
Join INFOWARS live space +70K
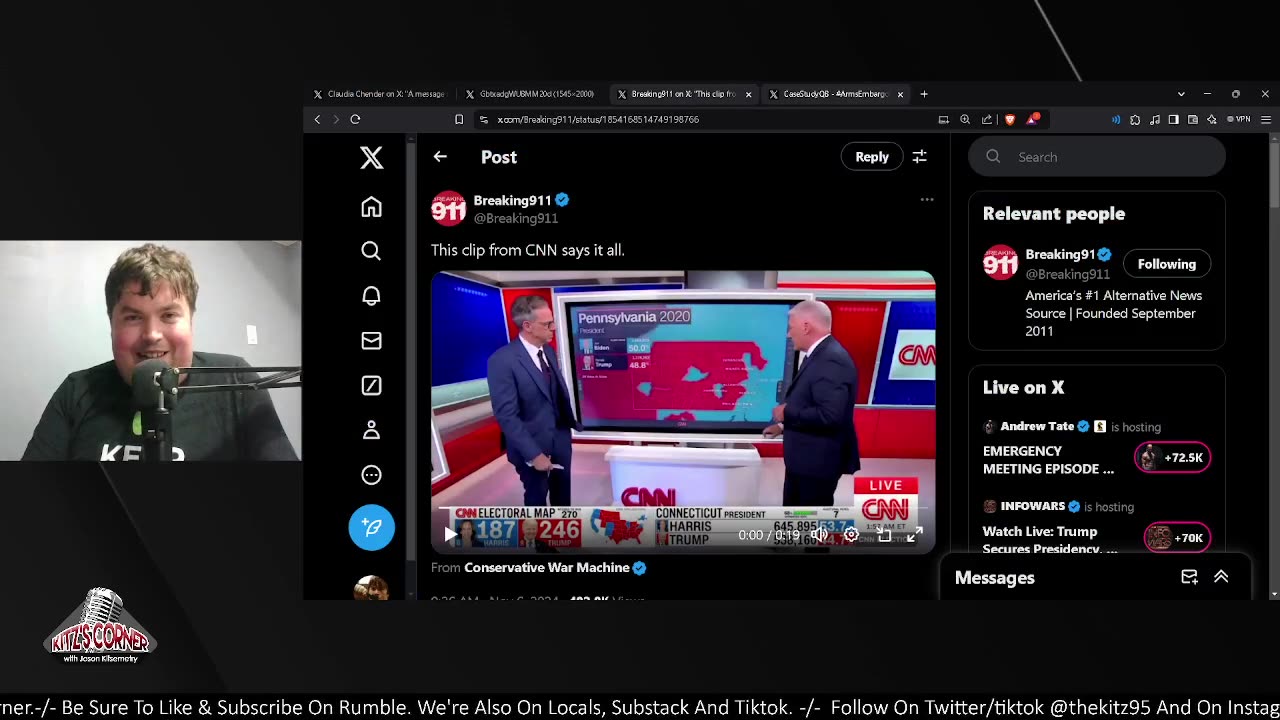coord(1176,538)
